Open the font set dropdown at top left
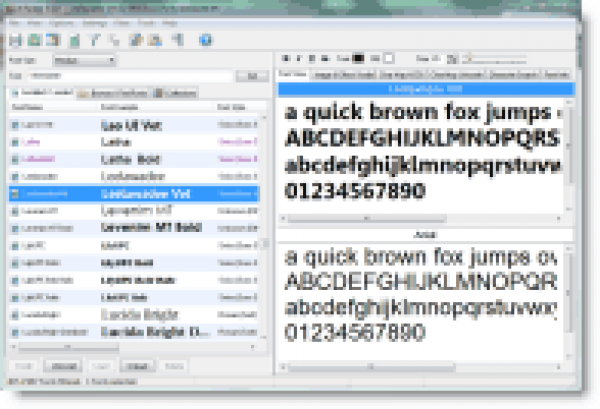 (87, 60)
